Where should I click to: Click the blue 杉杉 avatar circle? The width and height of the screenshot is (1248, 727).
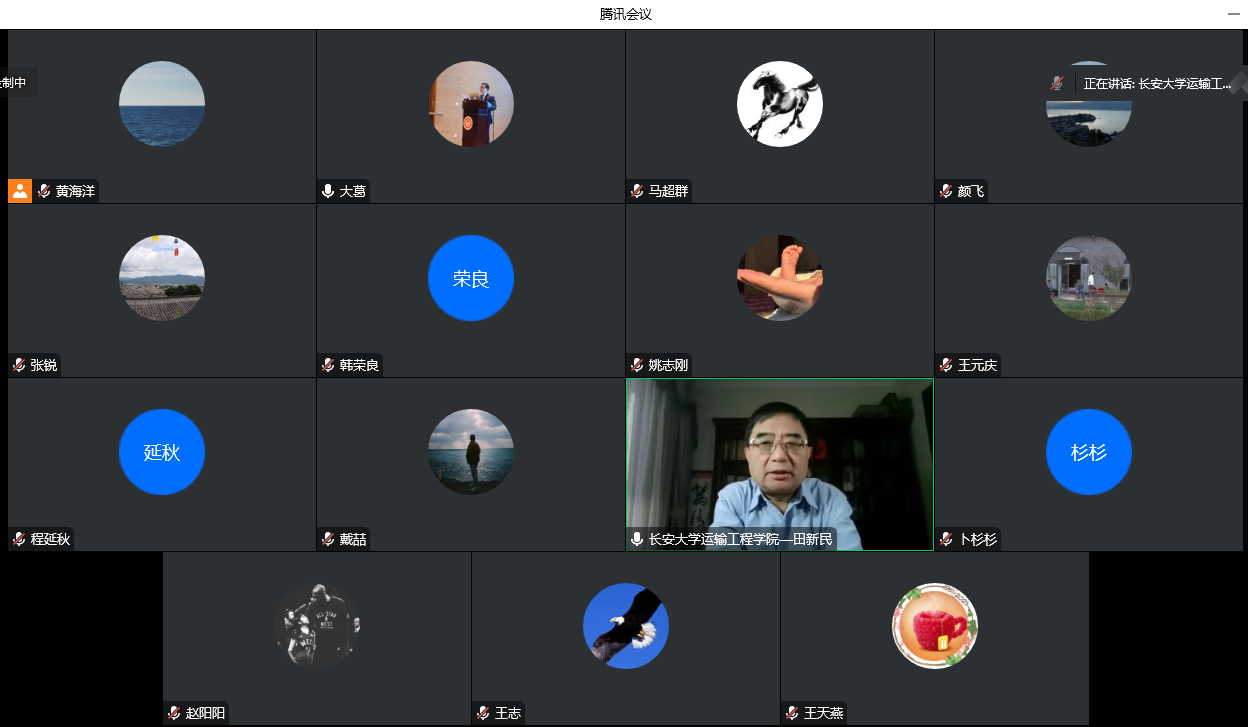pos(1088,452)
